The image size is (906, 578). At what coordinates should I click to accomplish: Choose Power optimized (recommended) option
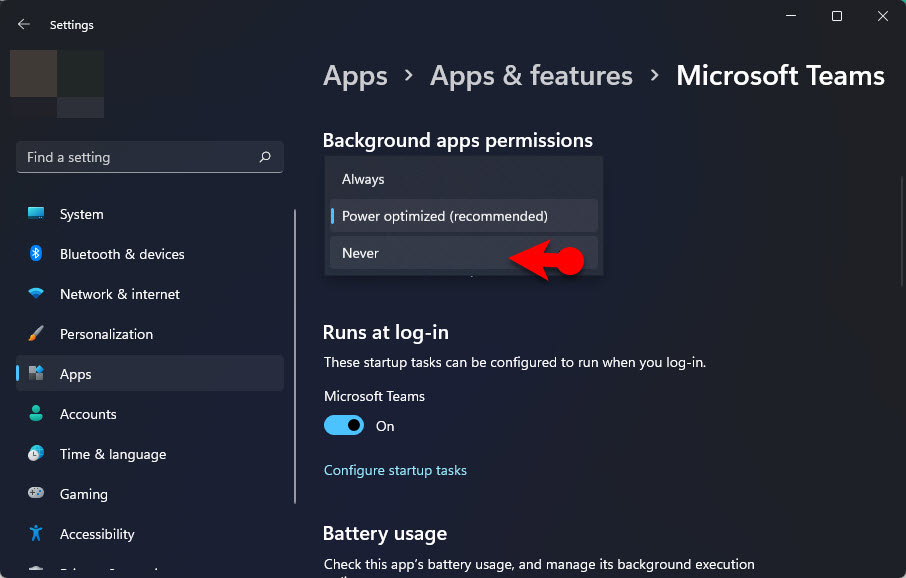463,216
